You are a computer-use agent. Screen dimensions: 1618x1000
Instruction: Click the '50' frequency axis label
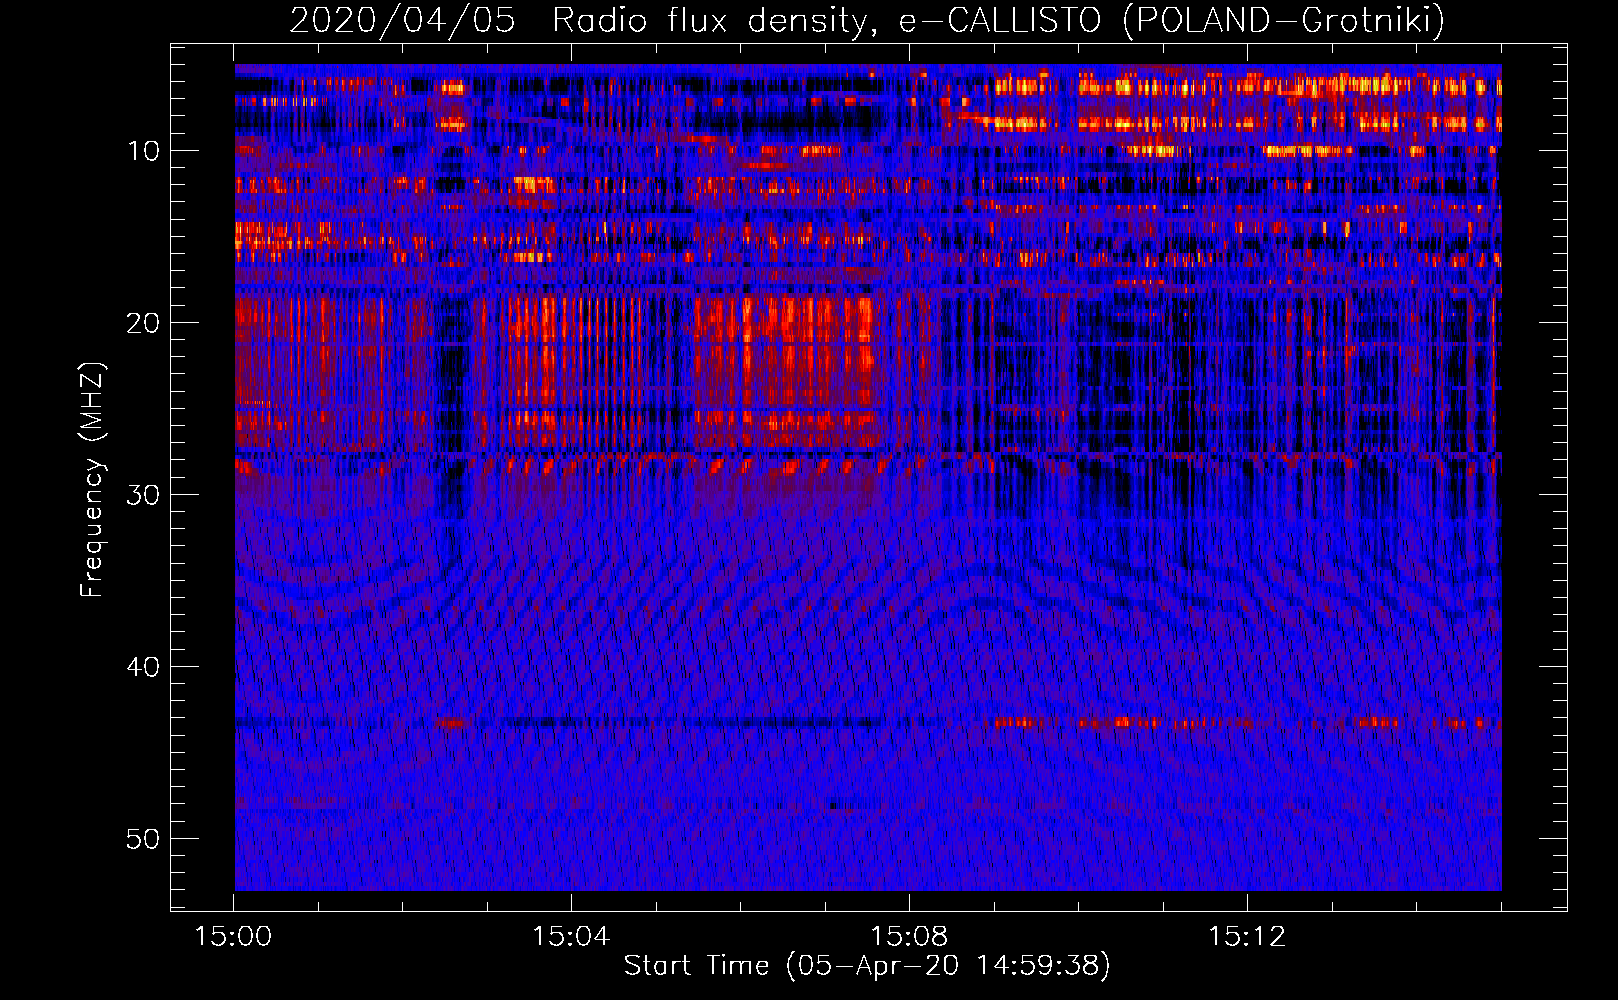pyautogui.click(x=143, y=839)
